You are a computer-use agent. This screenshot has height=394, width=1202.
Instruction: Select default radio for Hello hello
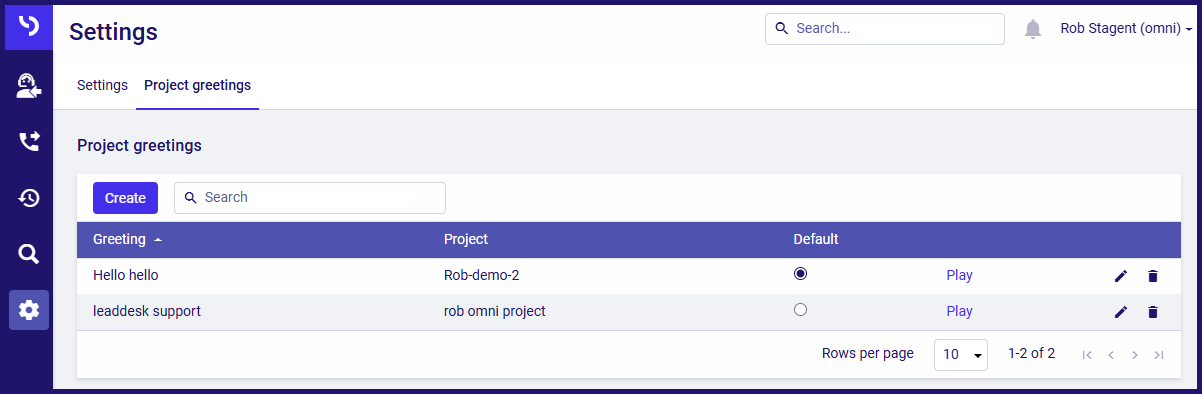800,273
